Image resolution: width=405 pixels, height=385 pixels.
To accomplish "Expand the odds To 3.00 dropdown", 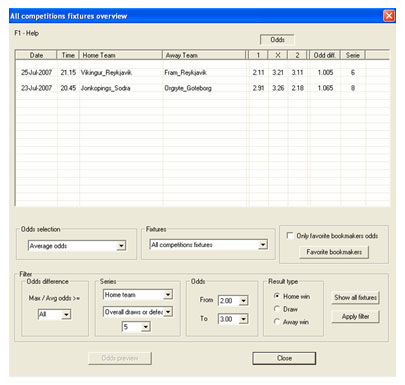I will (x=244, y=319).
